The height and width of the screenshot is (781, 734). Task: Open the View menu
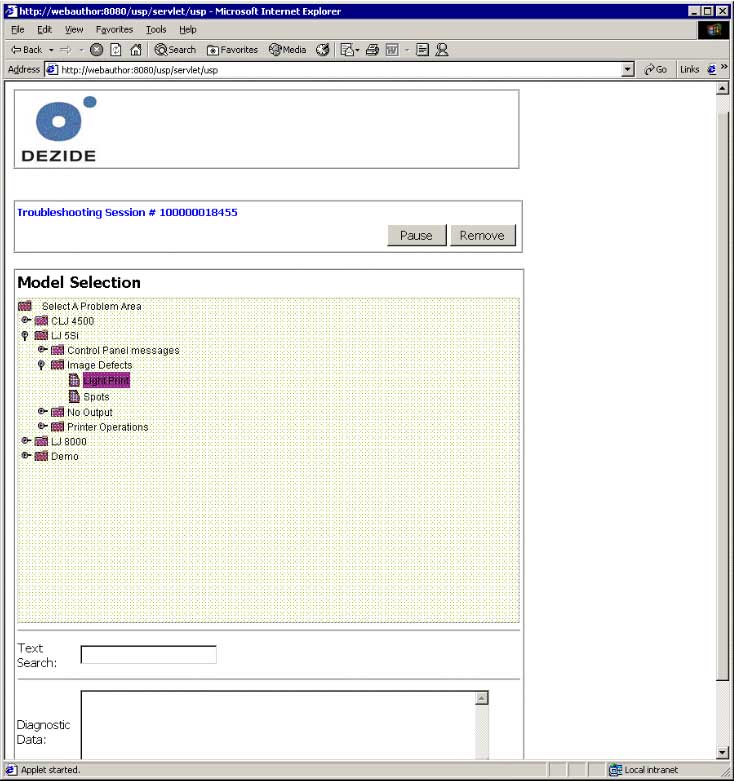[x=74, y=30]
